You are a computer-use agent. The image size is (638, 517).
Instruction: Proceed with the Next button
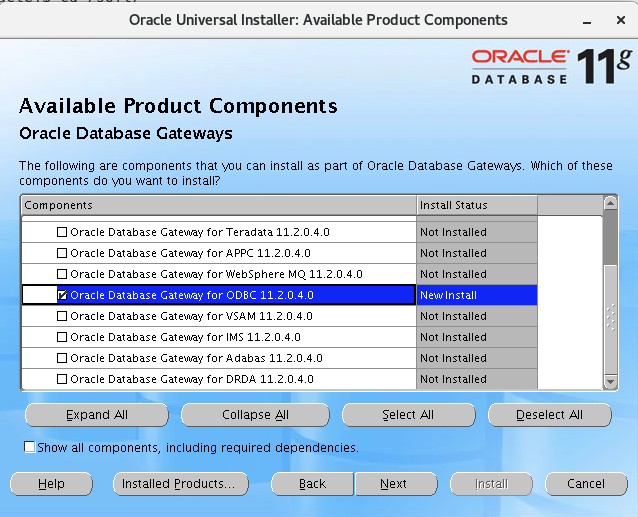coord(396,484)
